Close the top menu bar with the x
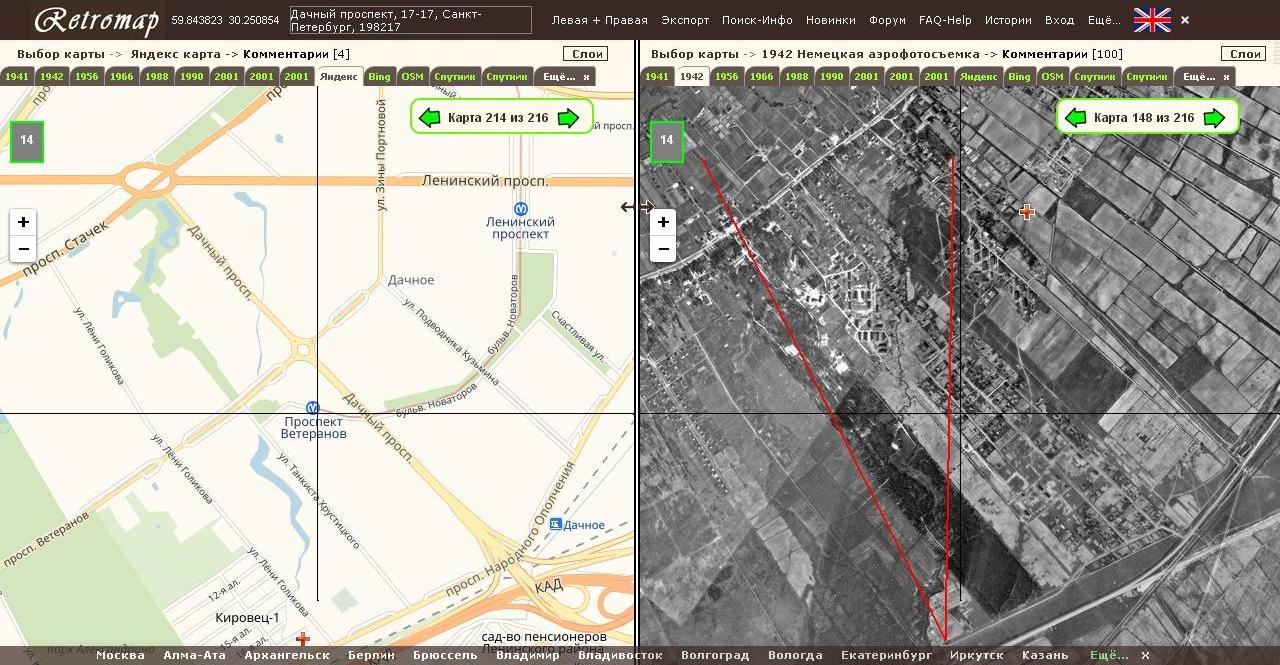Viewport: 1280px width, 665px height. [x=1185, y=20]
